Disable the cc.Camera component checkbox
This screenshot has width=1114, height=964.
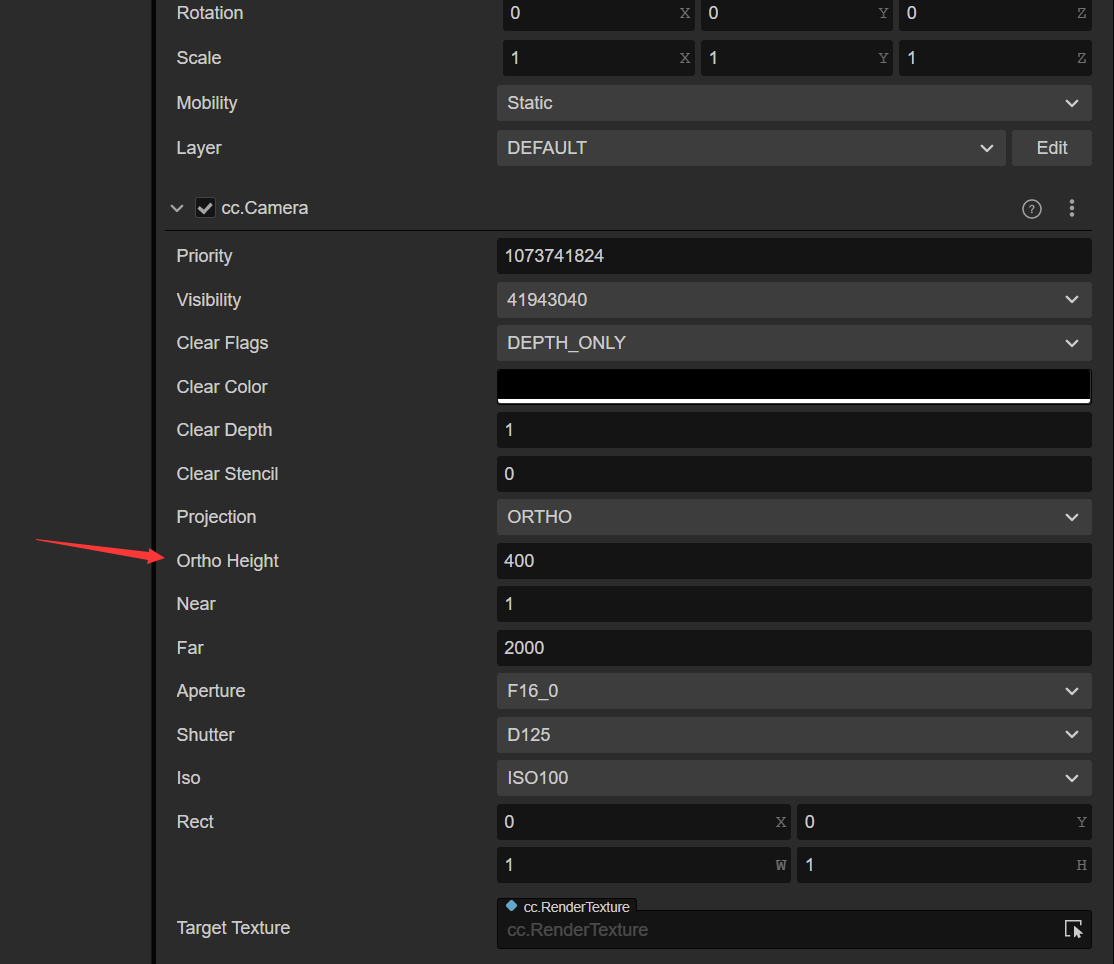(205, 208)
